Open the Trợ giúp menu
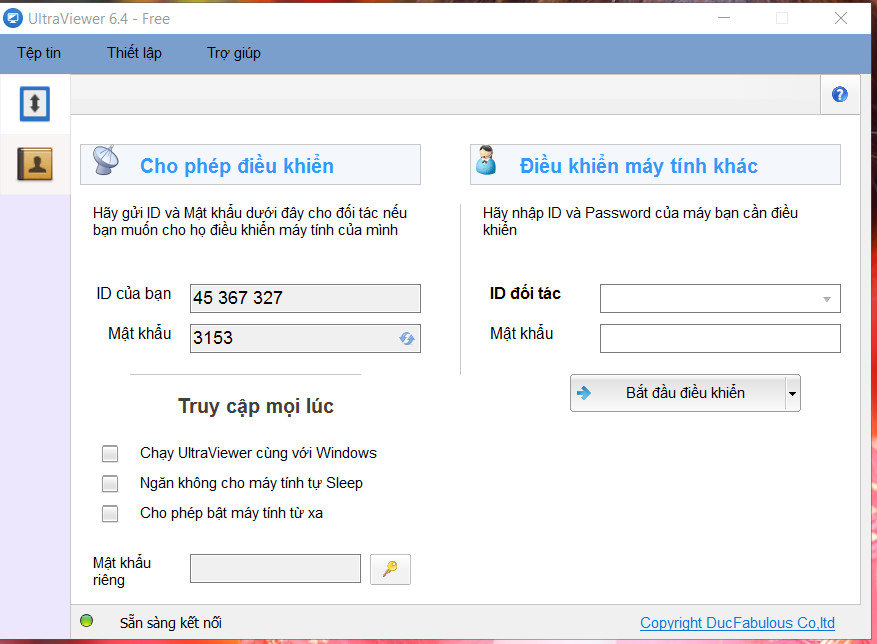This screenshot has width=877, height=644. click(x=234, y=53)
